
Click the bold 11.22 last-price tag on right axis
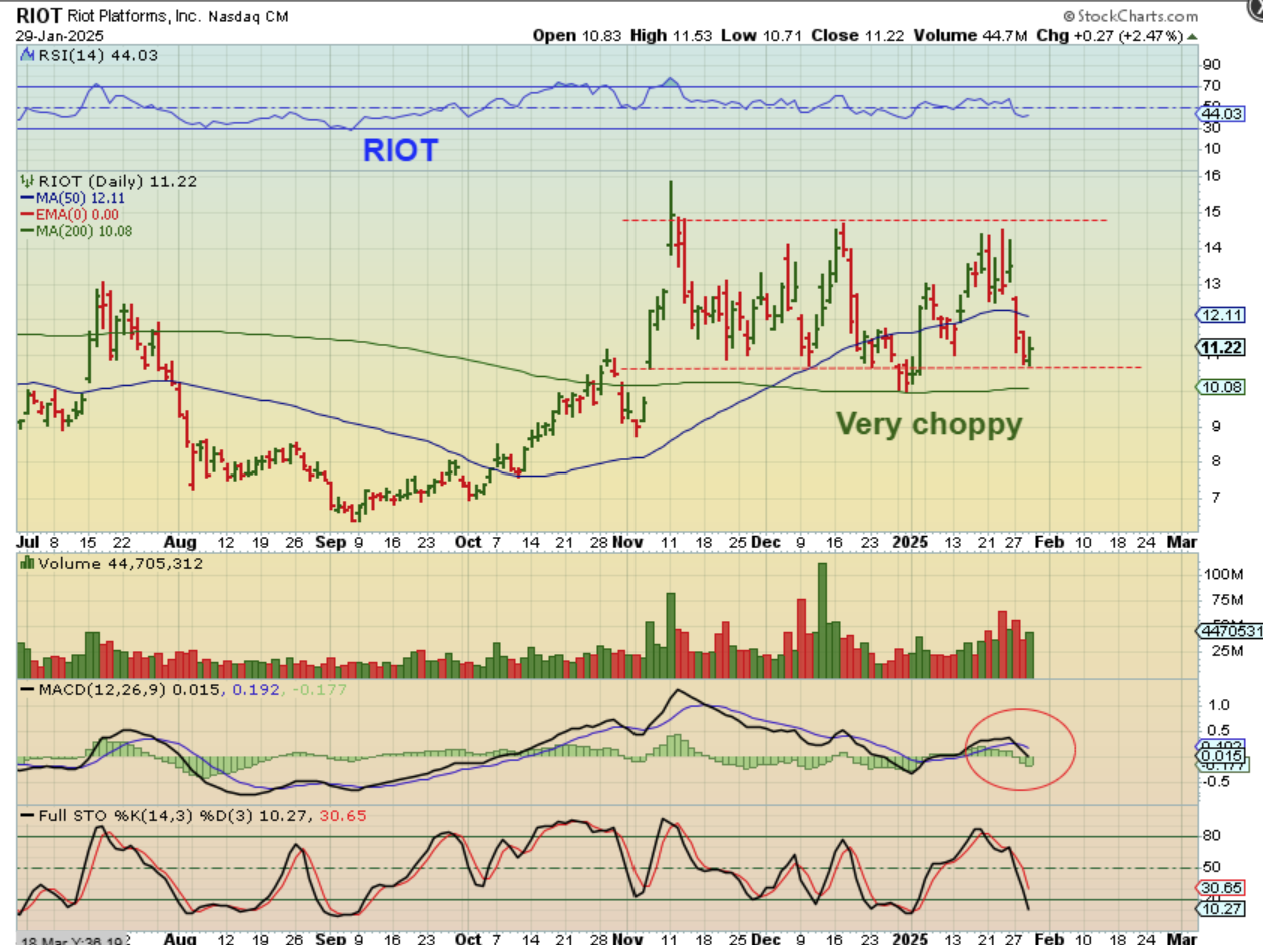[x=1221, y=347]
